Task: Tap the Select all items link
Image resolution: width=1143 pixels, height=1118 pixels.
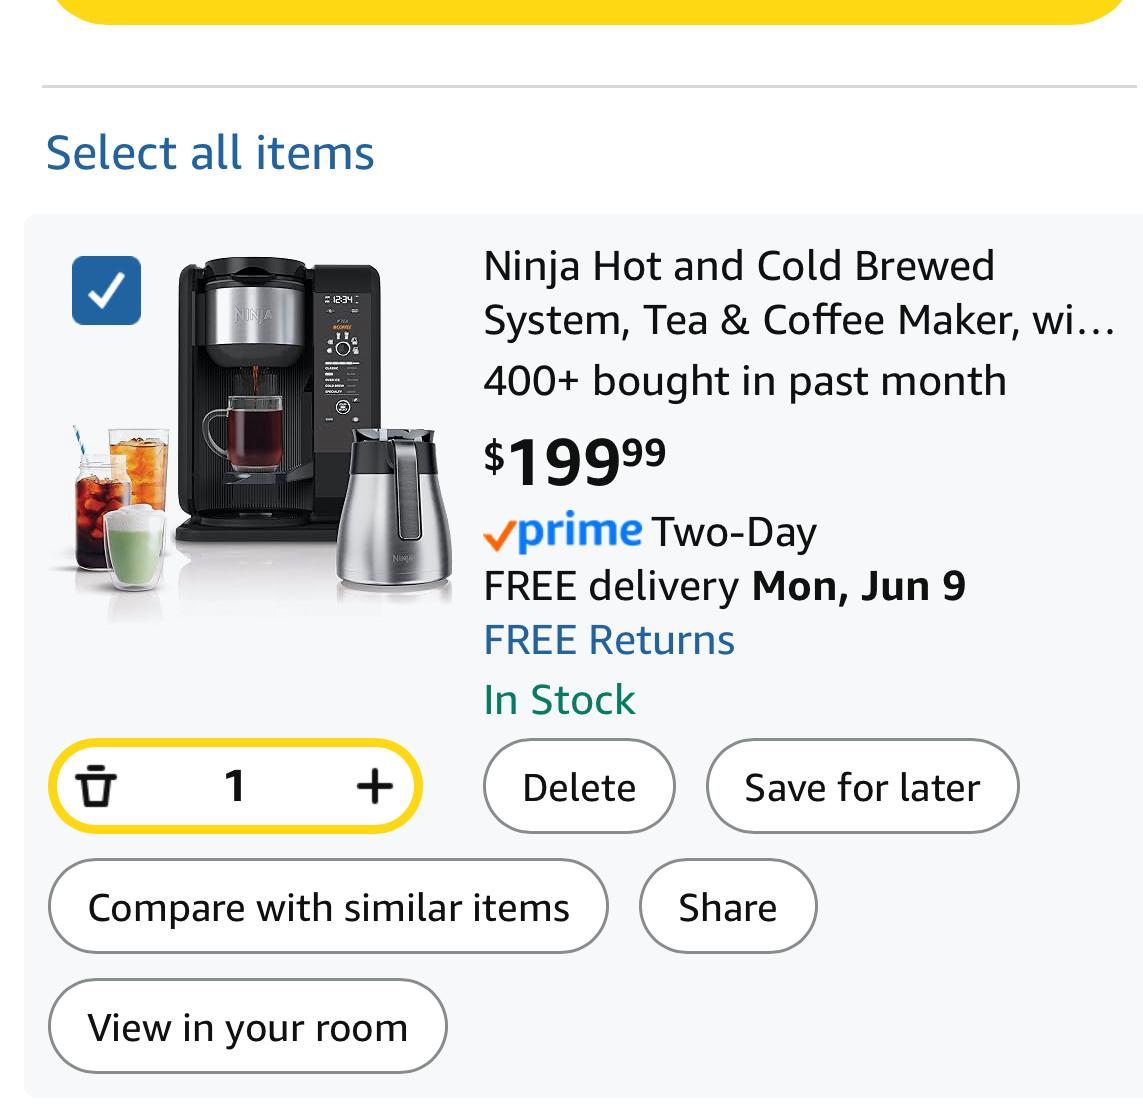Action: click(210, 153)
